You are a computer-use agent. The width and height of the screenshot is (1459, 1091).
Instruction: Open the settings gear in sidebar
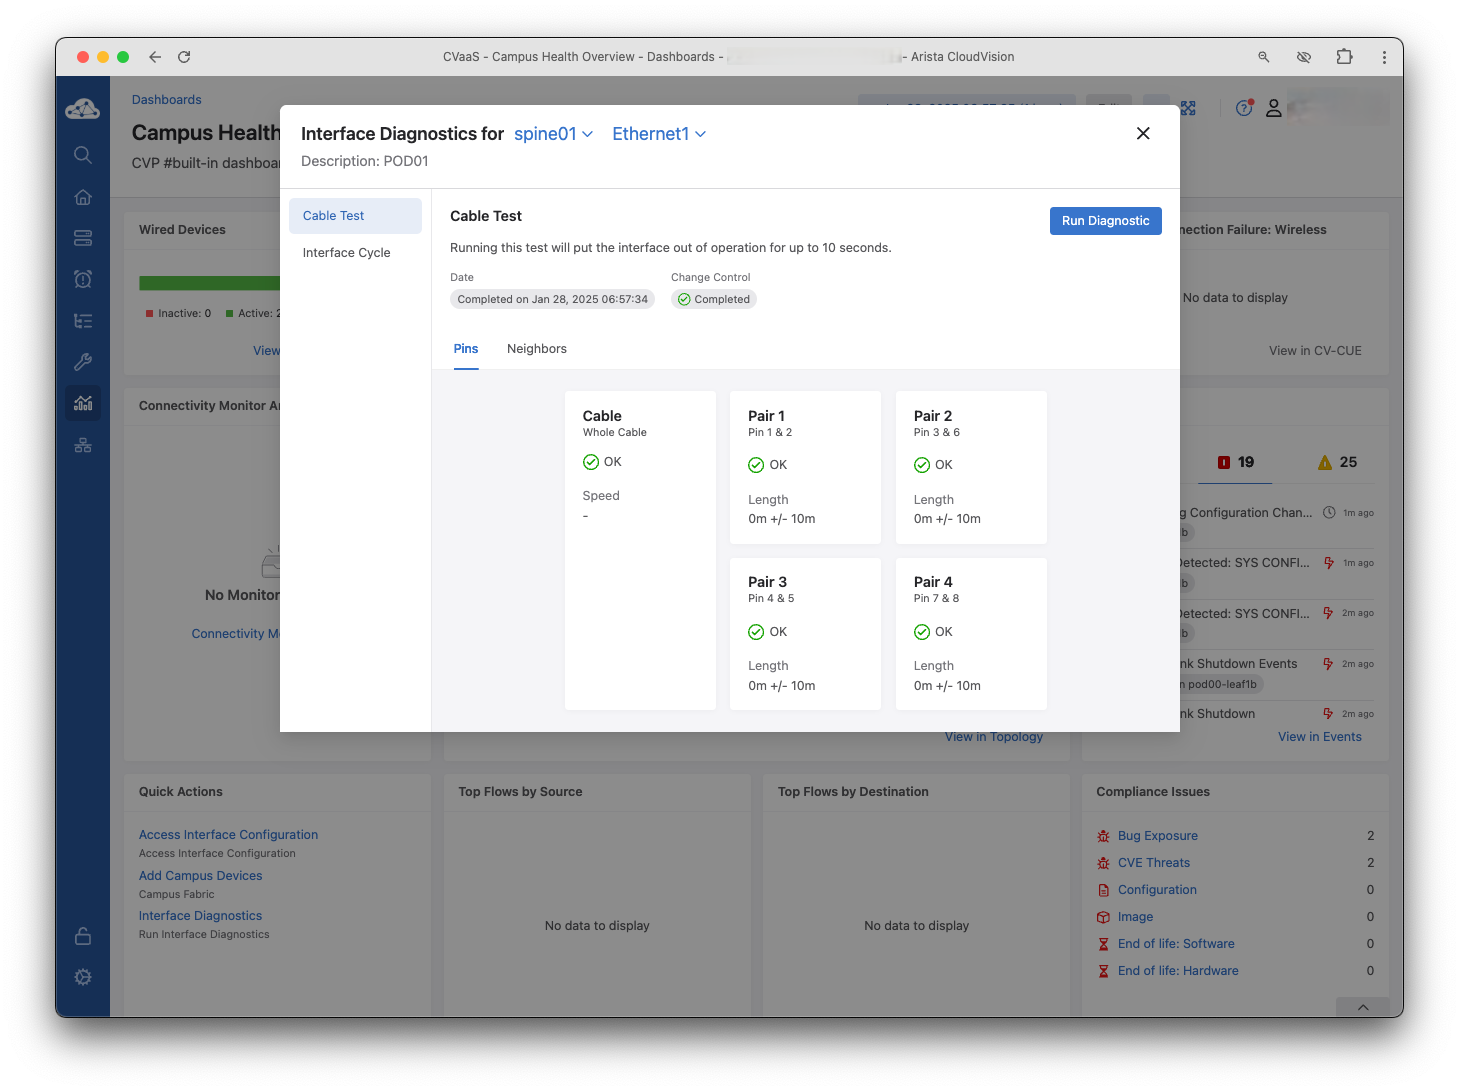click(83, 977)
